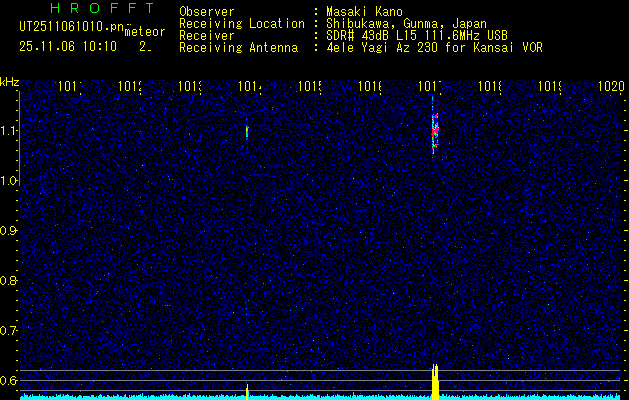
Task: Click the bright red meteor echo
Action: pos(434,130)
